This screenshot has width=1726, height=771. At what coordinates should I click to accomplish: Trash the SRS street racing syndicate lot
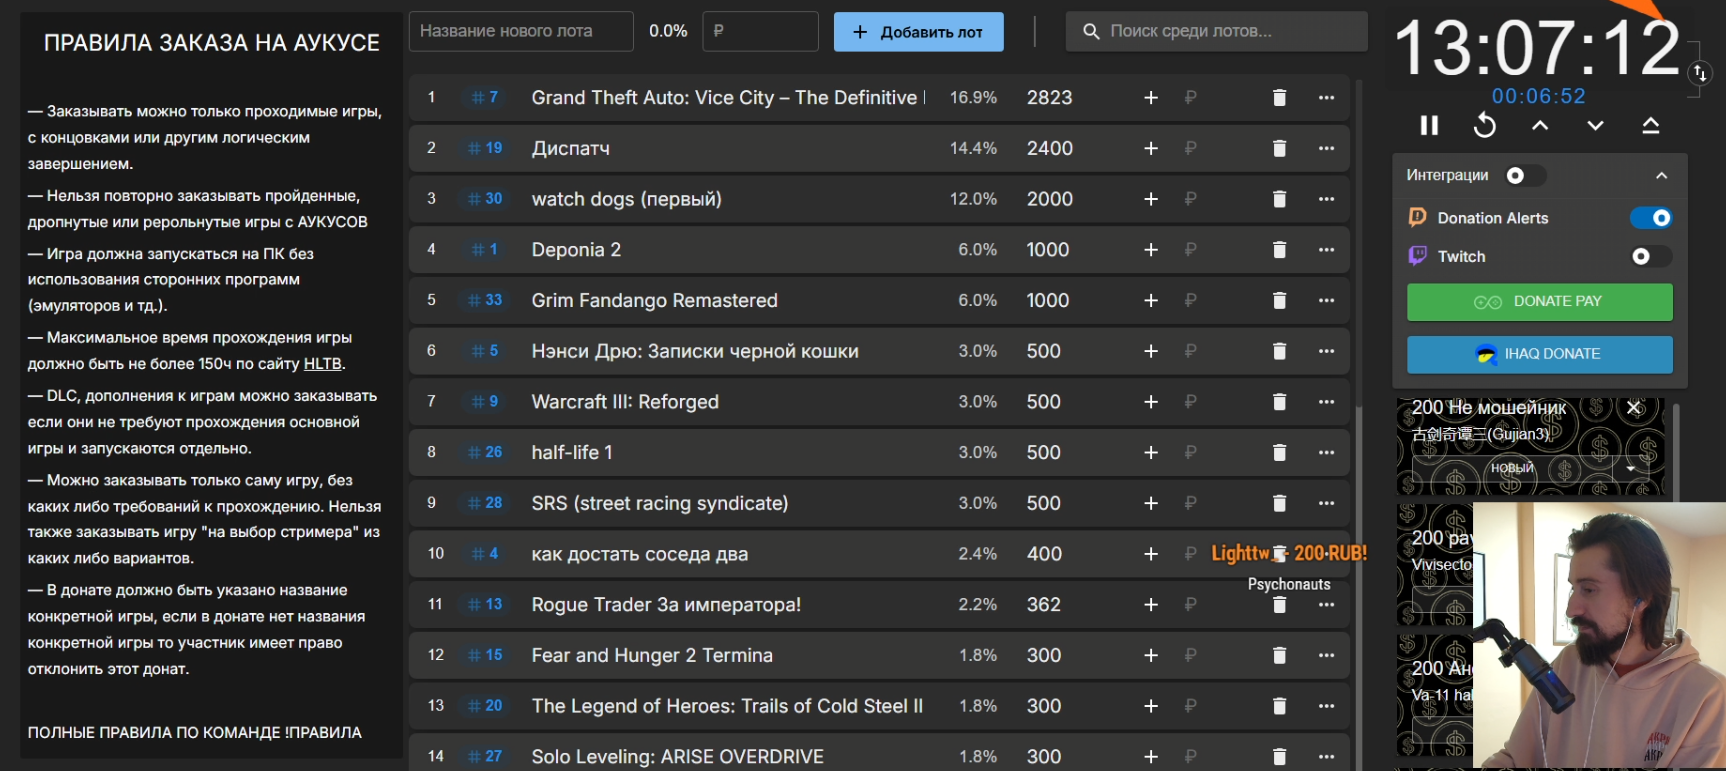click(x=1279, y=503)
